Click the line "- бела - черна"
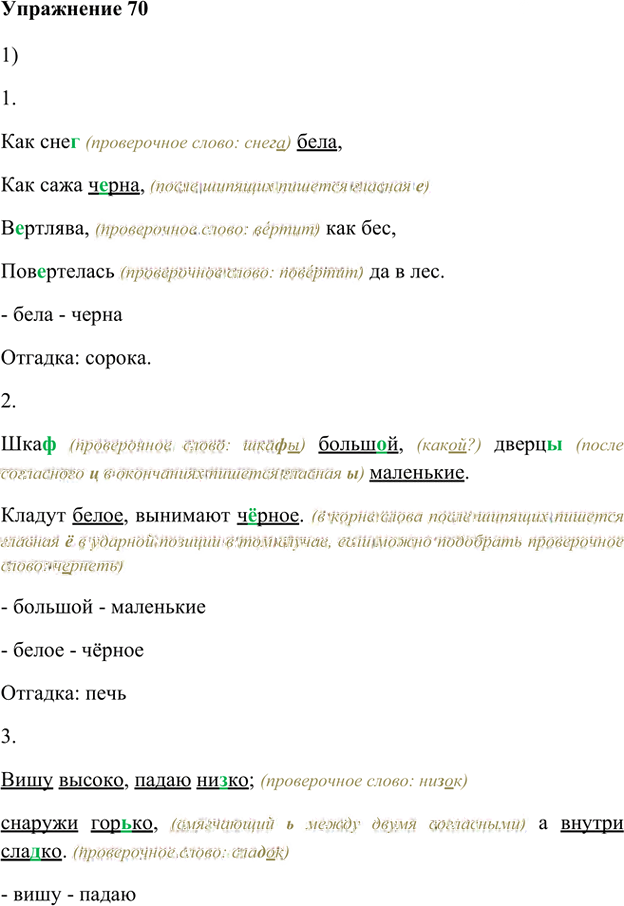This screenshot has width=624, height=906. [61, 315]
